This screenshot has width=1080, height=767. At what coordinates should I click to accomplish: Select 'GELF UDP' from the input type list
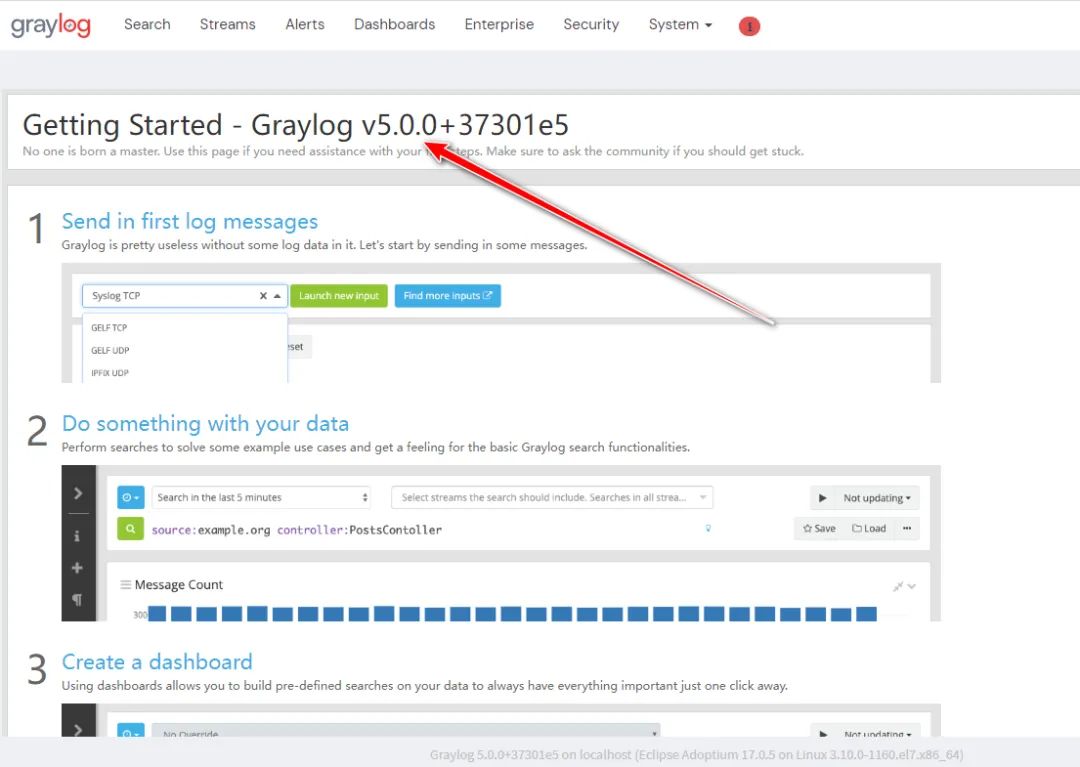109,350
